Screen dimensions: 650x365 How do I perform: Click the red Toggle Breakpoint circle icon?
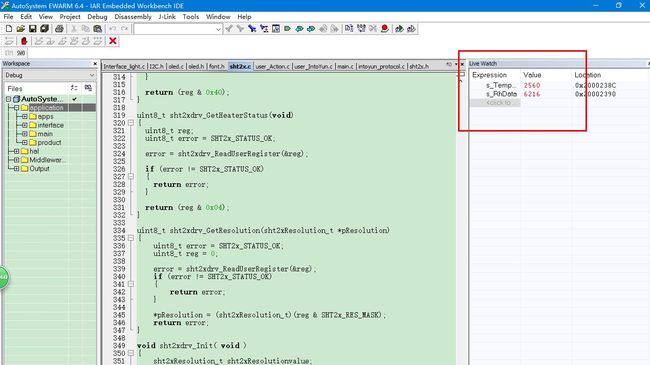[x=385, y=29]
